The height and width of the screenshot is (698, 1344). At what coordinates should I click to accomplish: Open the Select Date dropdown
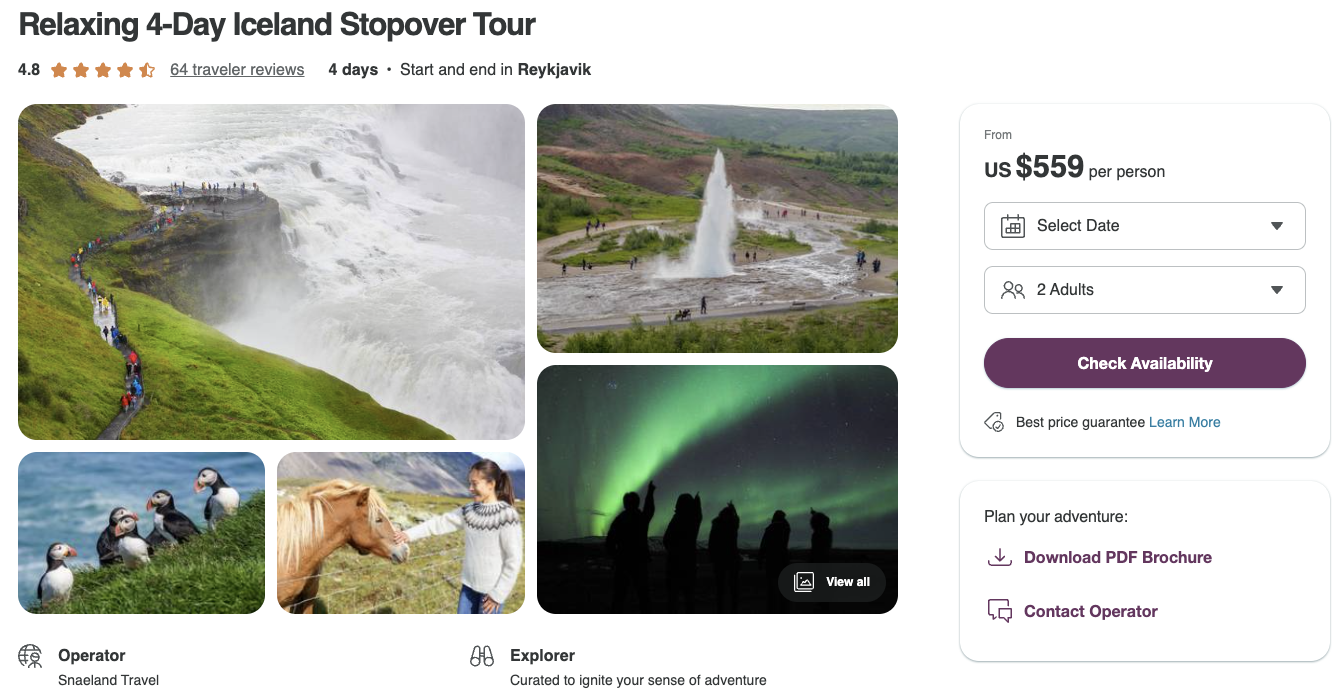(1144, 226)
